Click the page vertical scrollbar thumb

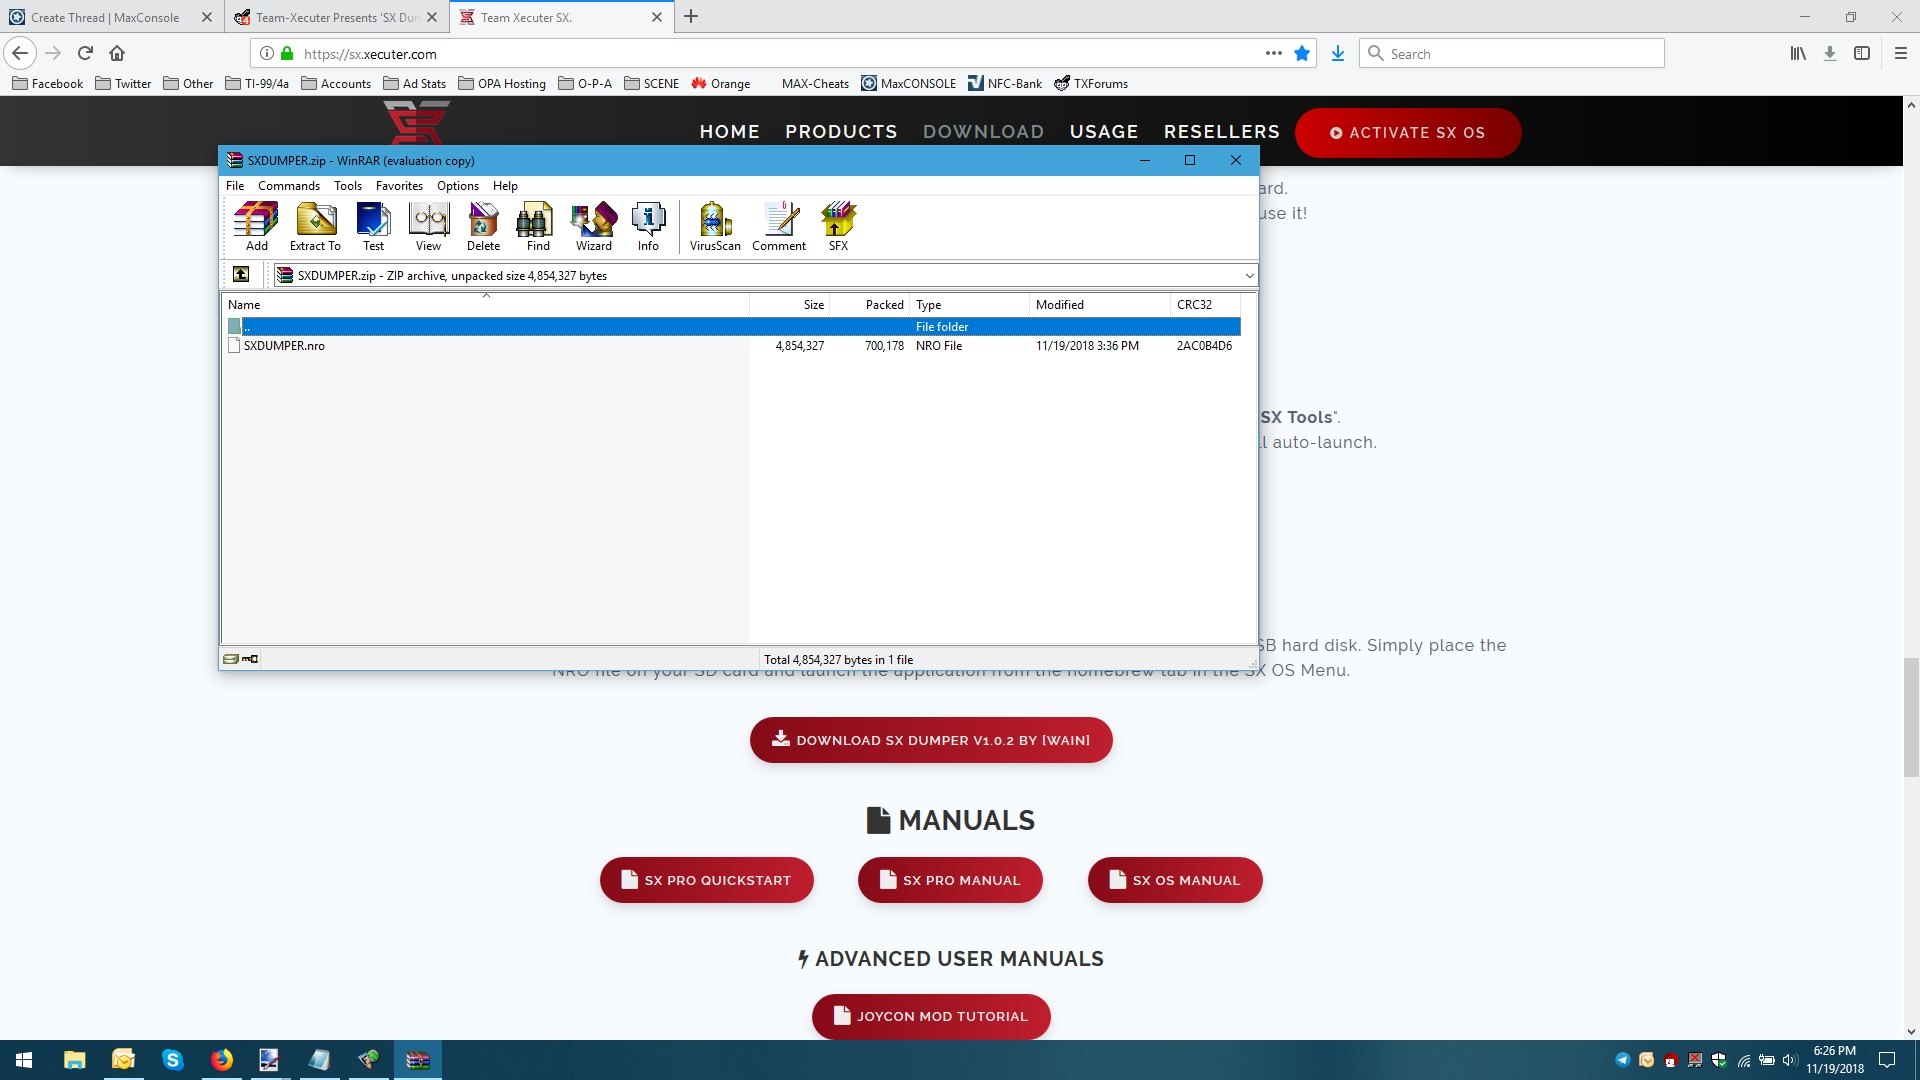1911,718
